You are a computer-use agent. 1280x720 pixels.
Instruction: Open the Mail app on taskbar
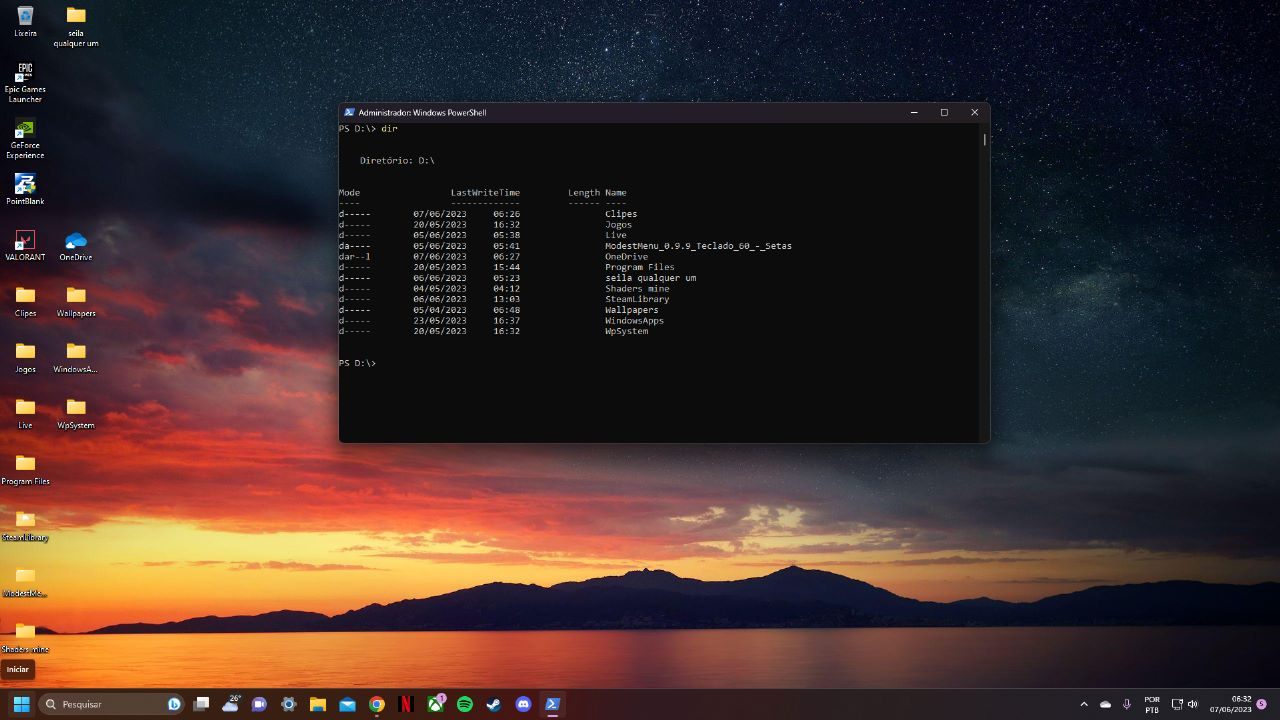coord(347,704)
